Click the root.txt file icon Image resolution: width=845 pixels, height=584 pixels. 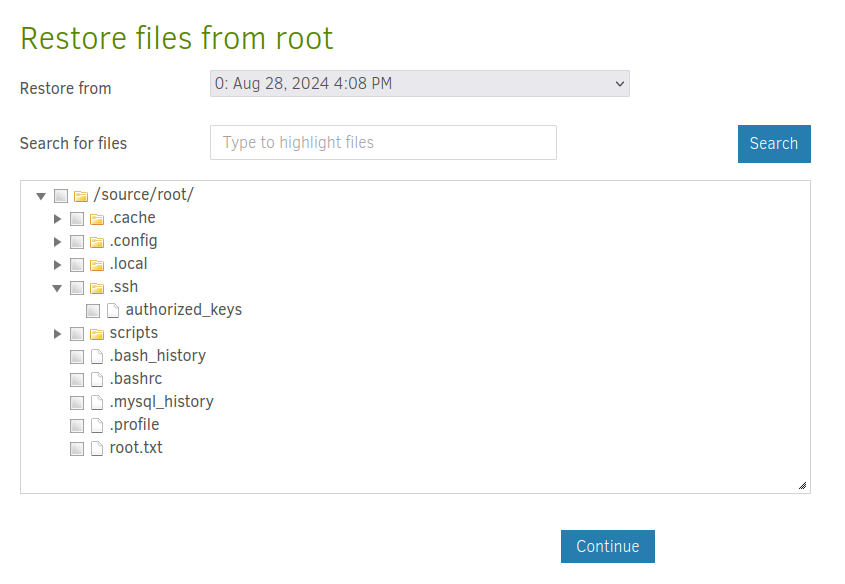pos(97,449)
